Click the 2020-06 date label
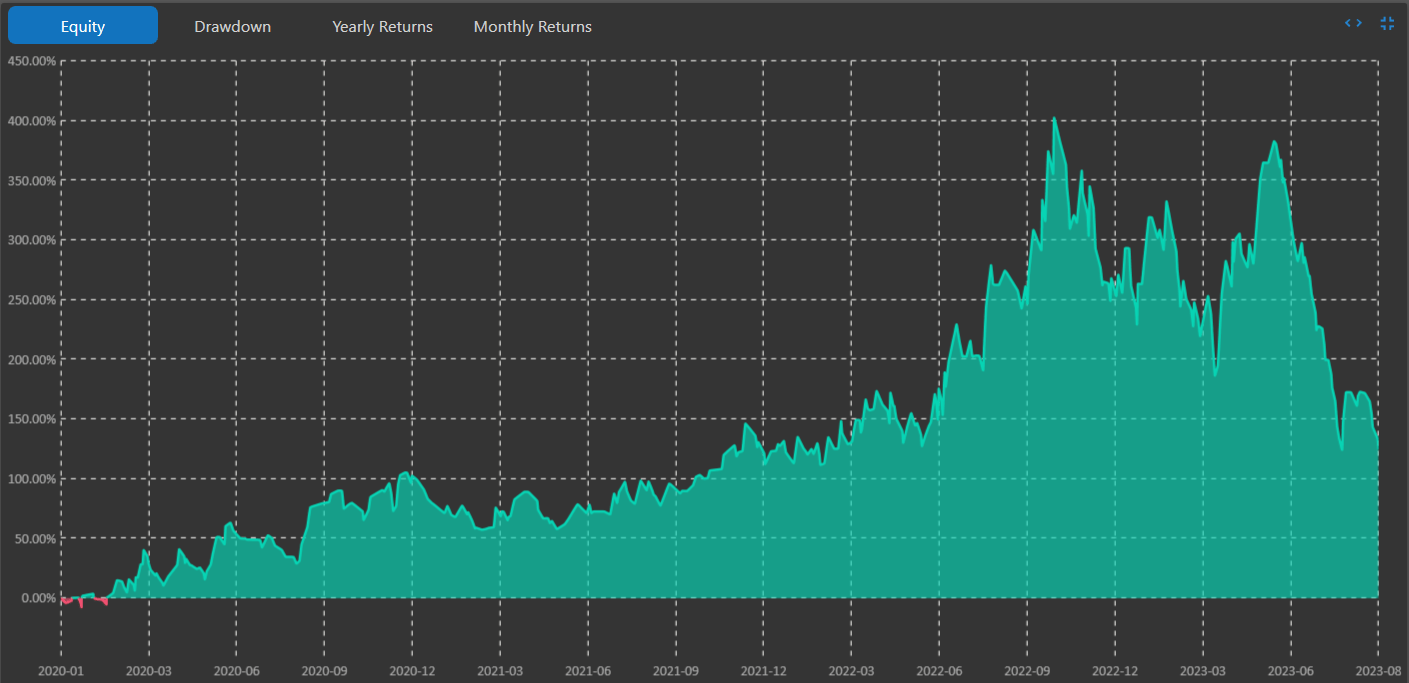 click(237, 670)
